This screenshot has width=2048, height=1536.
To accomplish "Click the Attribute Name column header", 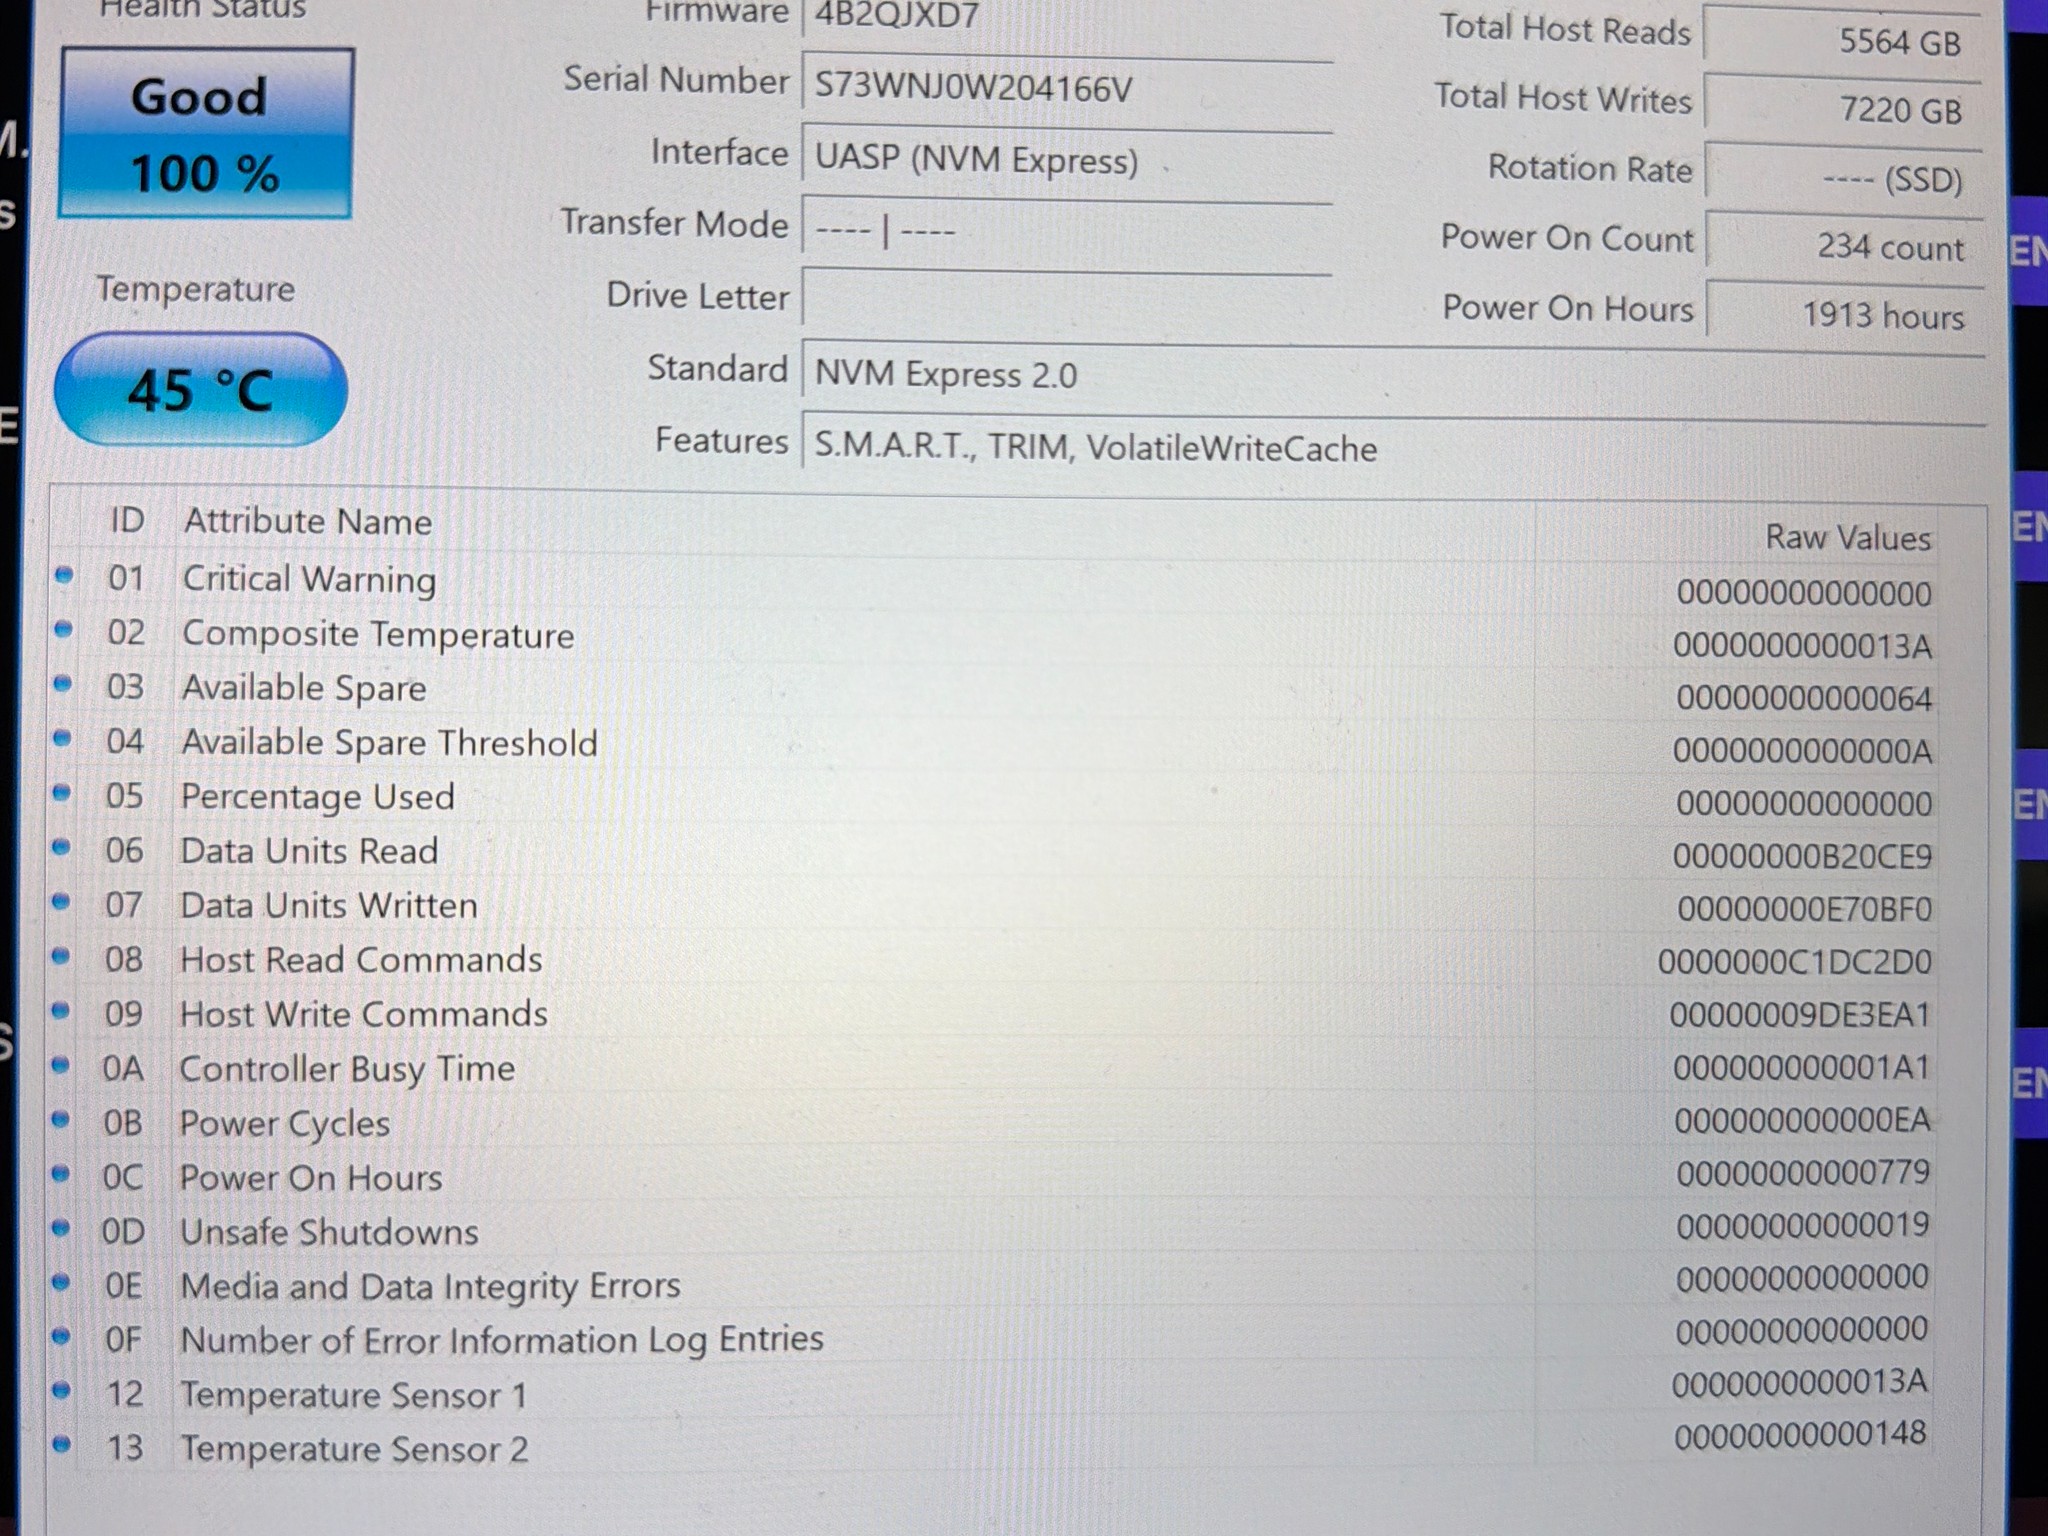I will 308,521.
